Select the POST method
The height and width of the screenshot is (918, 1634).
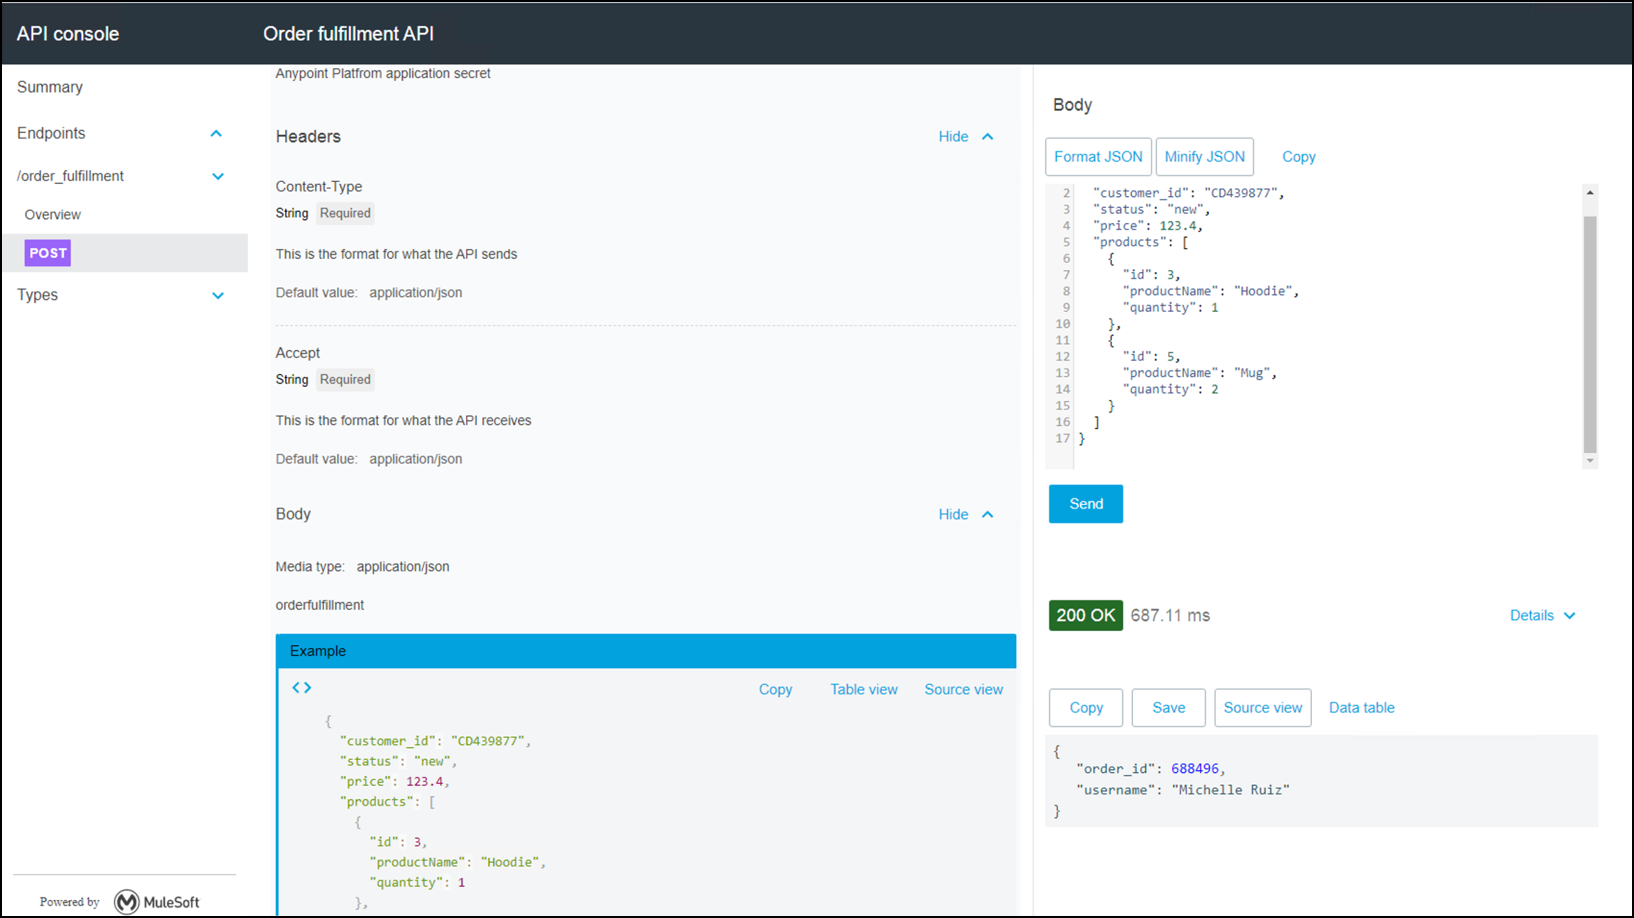click(48, 253)
